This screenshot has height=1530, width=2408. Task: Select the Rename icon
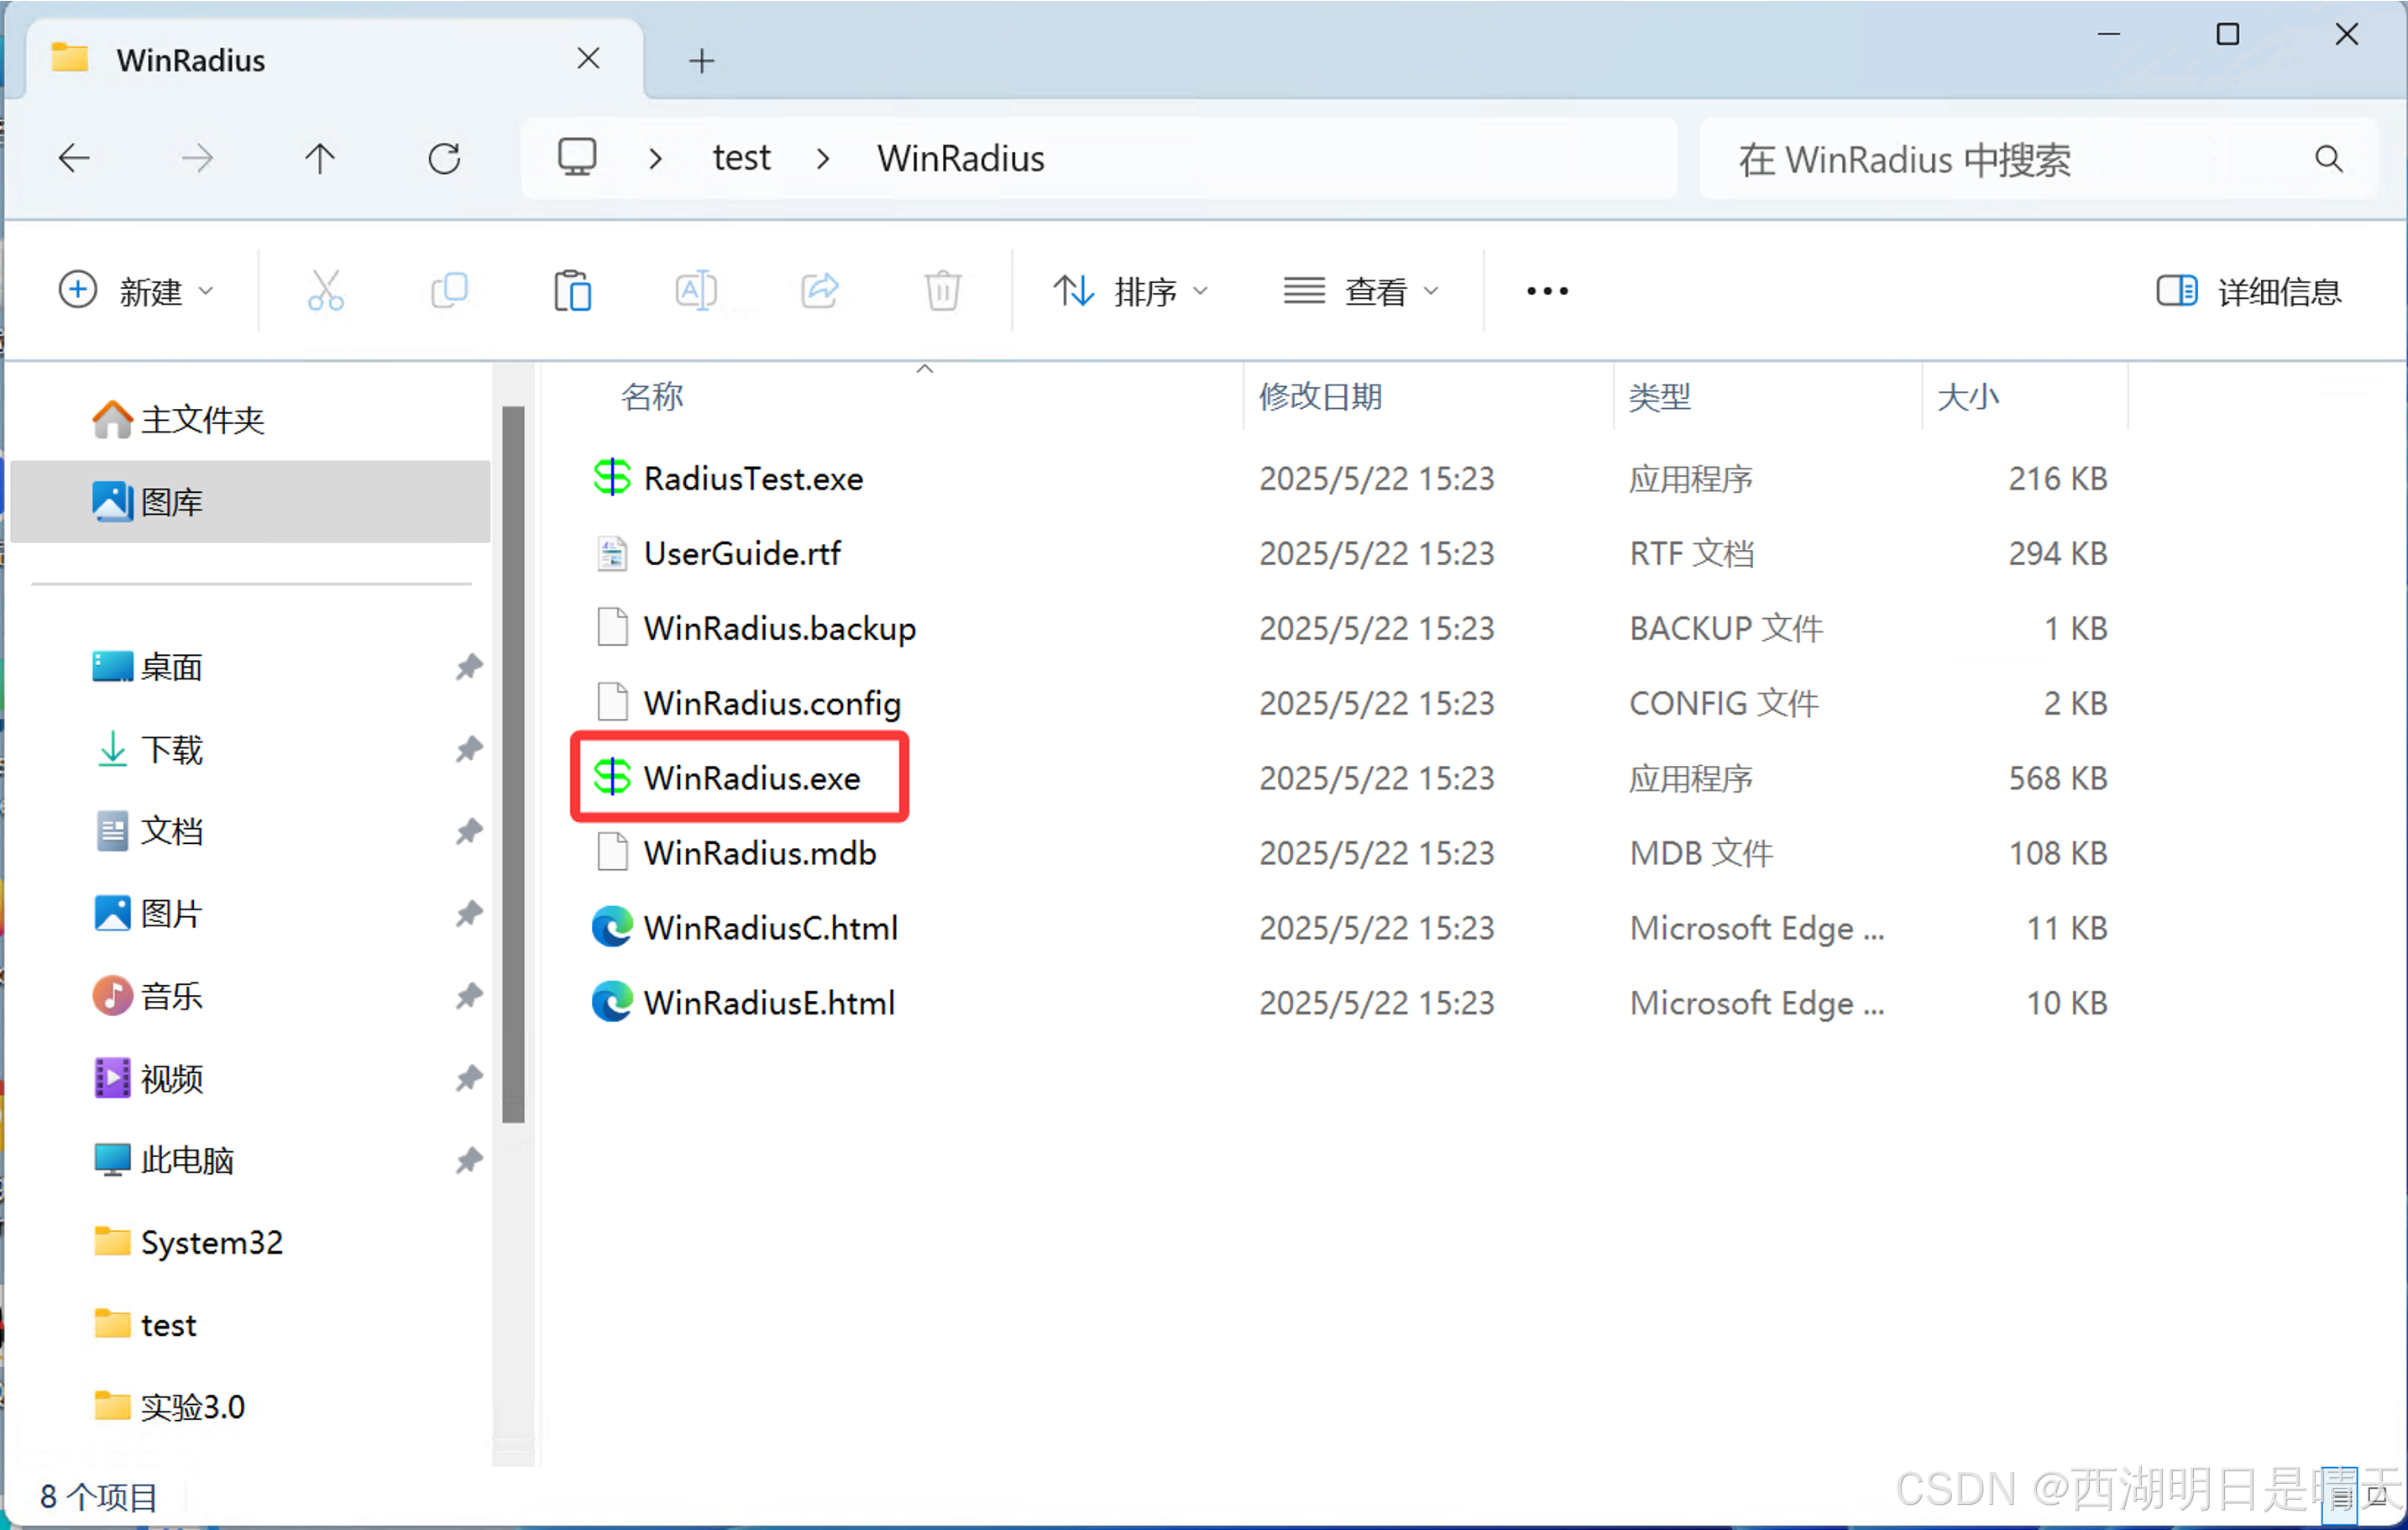point(696,290)
